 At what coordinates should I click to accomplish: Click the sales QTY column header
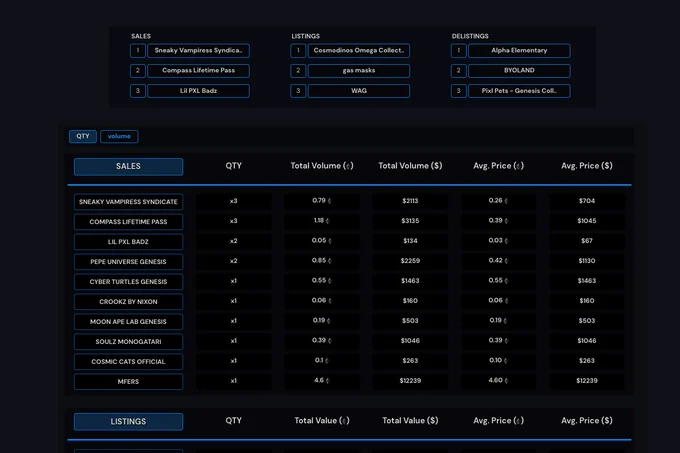pyautogui.click(x=233, y=166)
